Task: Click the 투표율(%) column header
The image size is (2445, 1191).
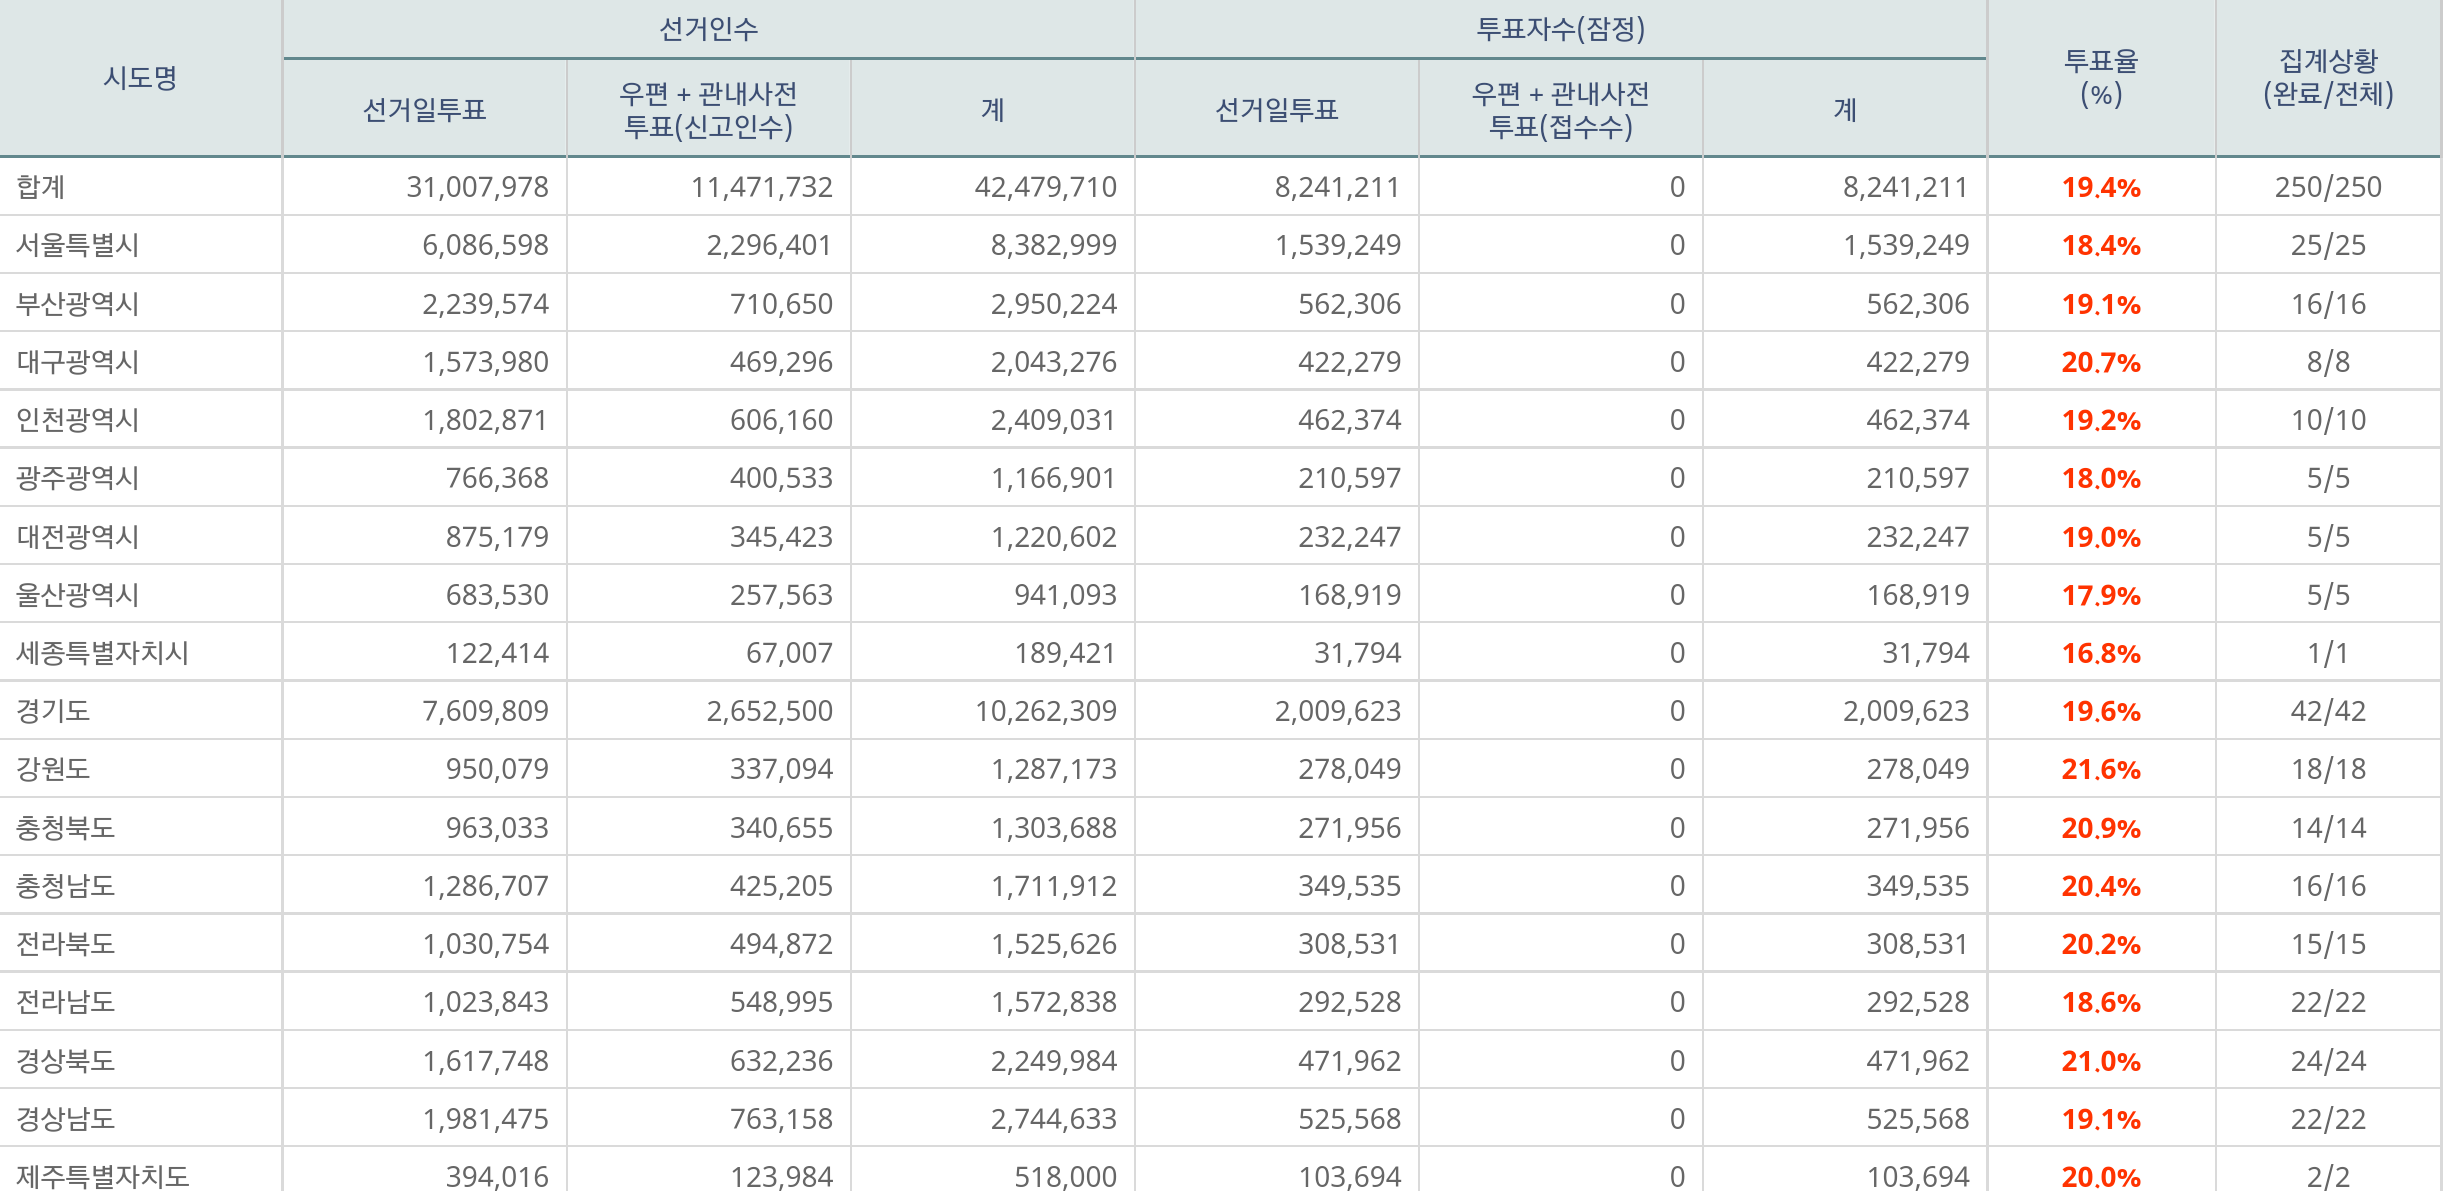Action: click(2100, 78)
